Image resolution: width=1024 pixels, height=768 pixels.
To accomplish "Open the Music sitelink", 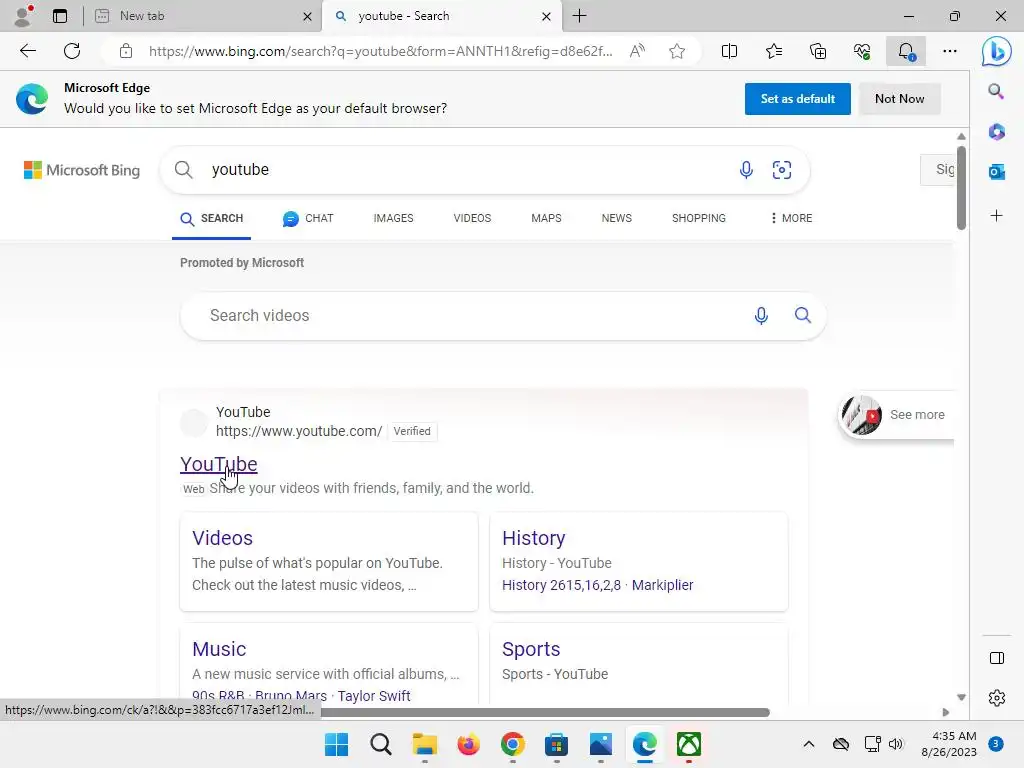I will (x=219, y=649).
